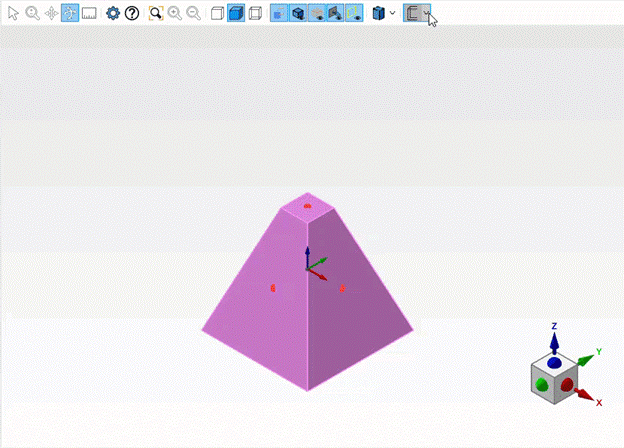The image size is (624, 448).
Task: Click zoom to fit icon
Action: click(x=156, y=13)
